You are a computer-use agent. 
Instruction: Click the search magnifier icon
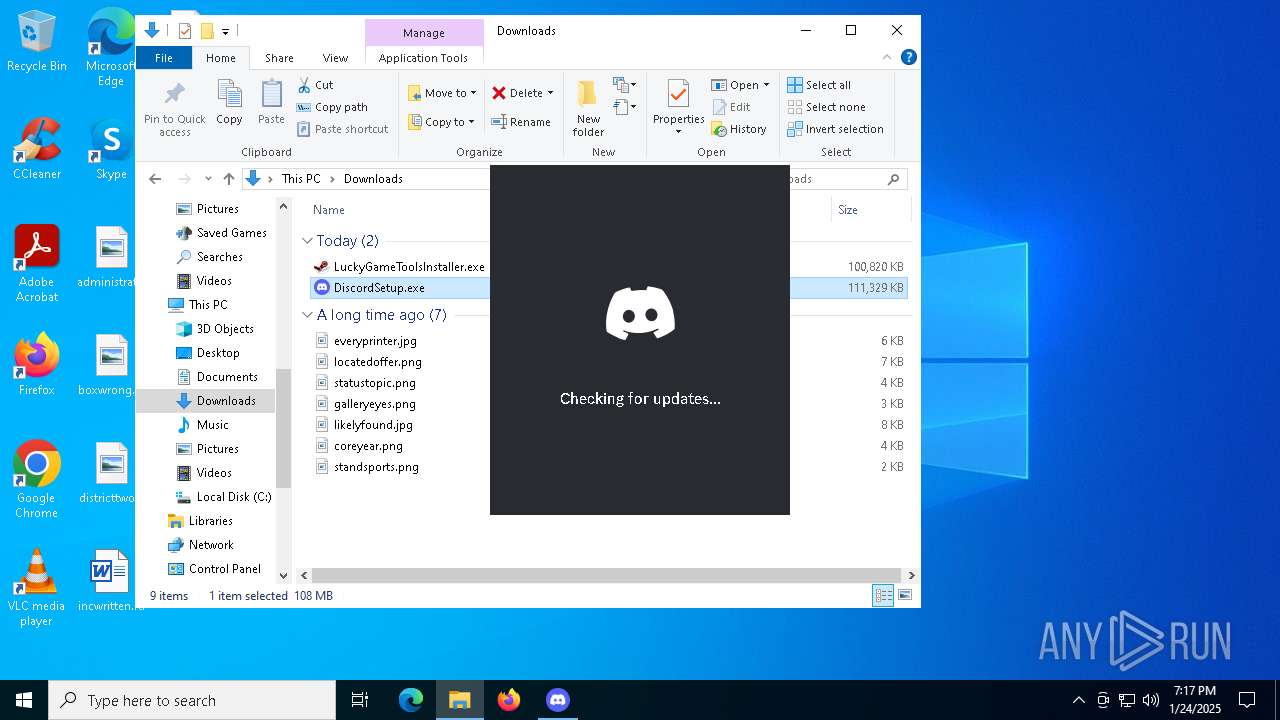tap(893, 179)
